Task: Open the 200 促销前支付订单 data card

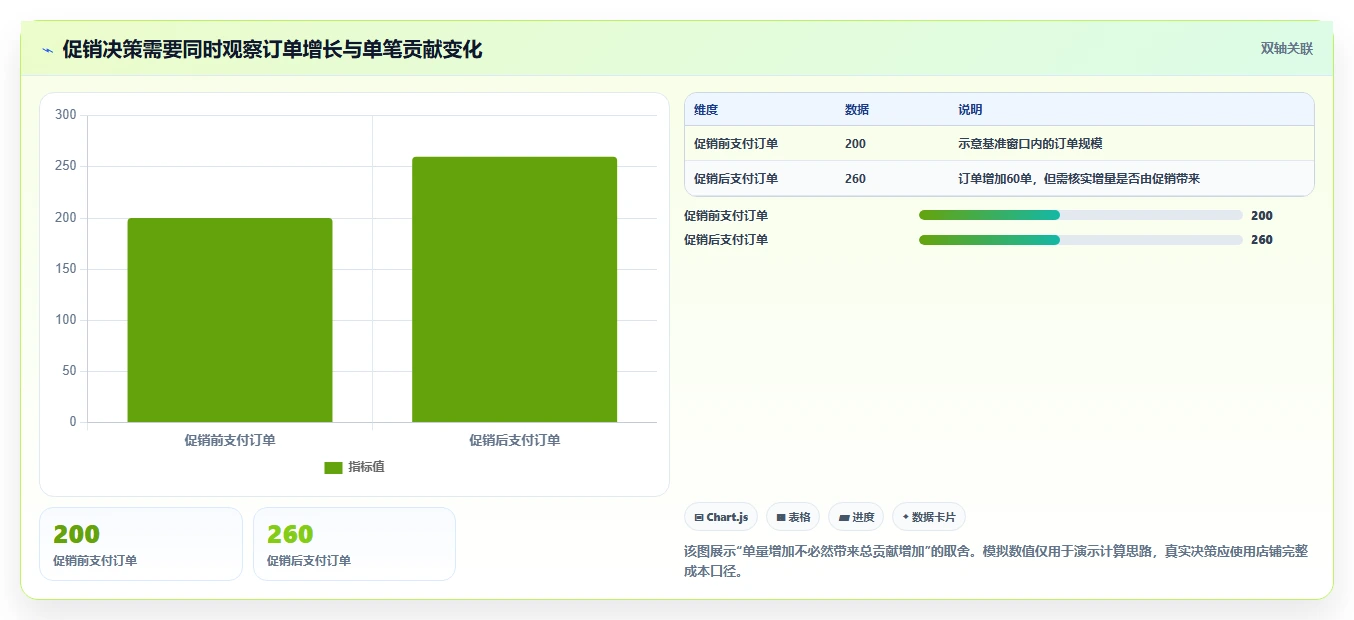Action: 141,544
